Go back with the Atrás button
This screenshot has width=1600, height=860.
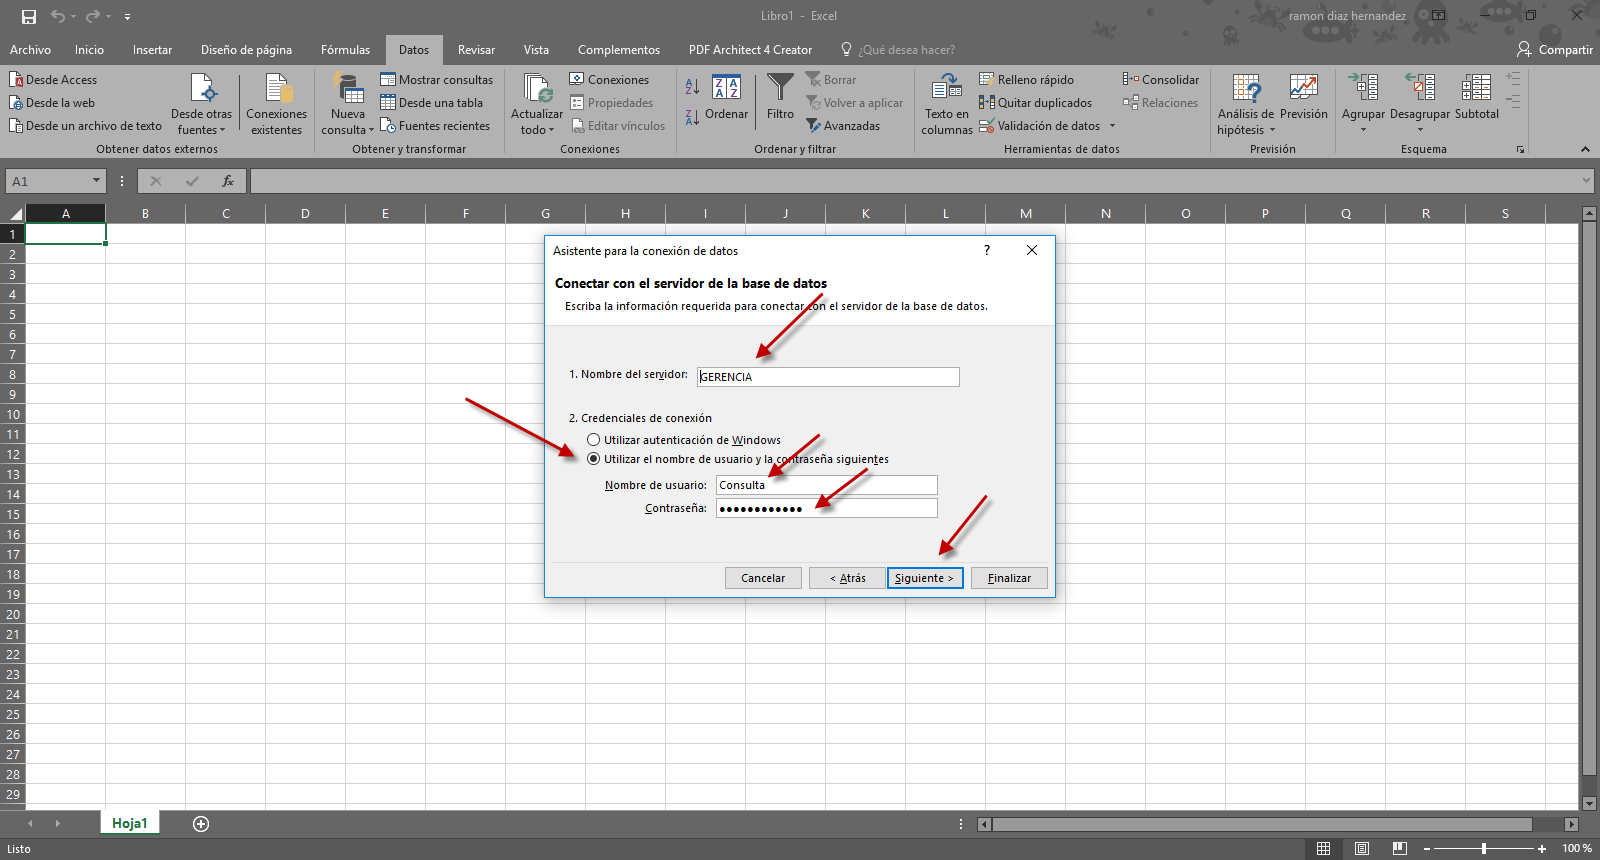[x=848, y=578]
